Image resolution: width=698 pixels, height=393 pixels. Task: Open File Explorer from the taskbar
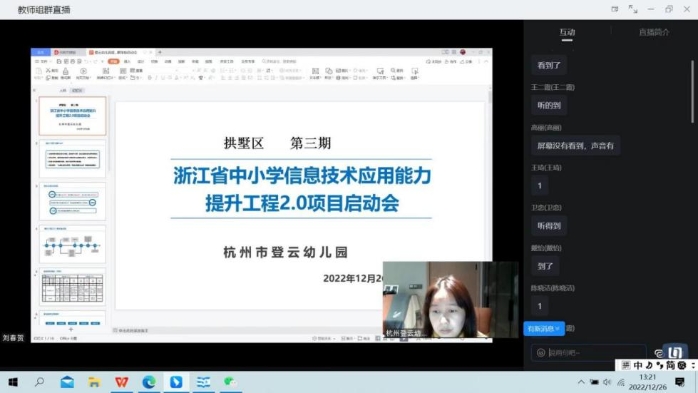[94, 382]
